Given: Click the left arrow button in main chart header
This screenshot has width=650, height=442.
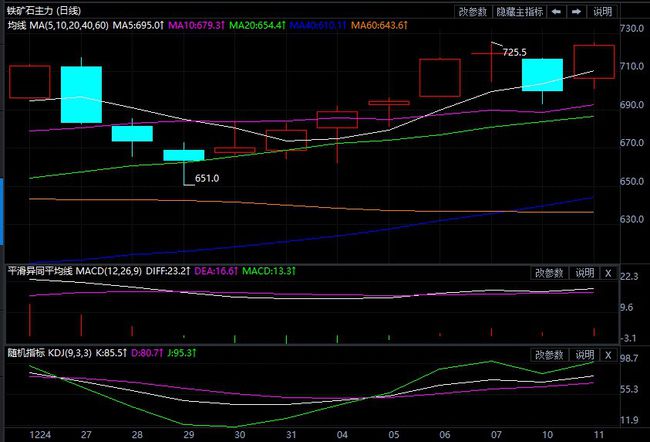Looking at the screenshot, I should (x=556, y=12).
